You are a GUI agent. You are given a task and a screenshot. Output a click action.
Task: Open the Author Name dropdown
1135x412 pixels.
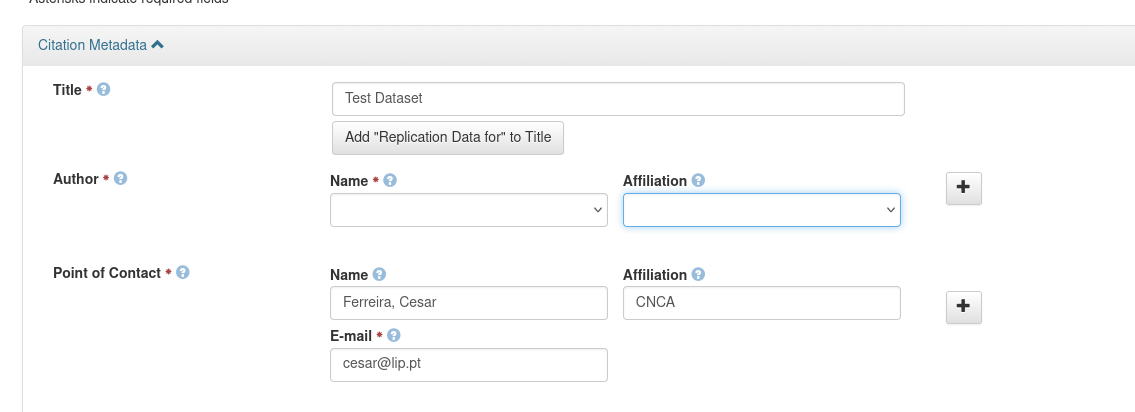click(x=468, y=210)
